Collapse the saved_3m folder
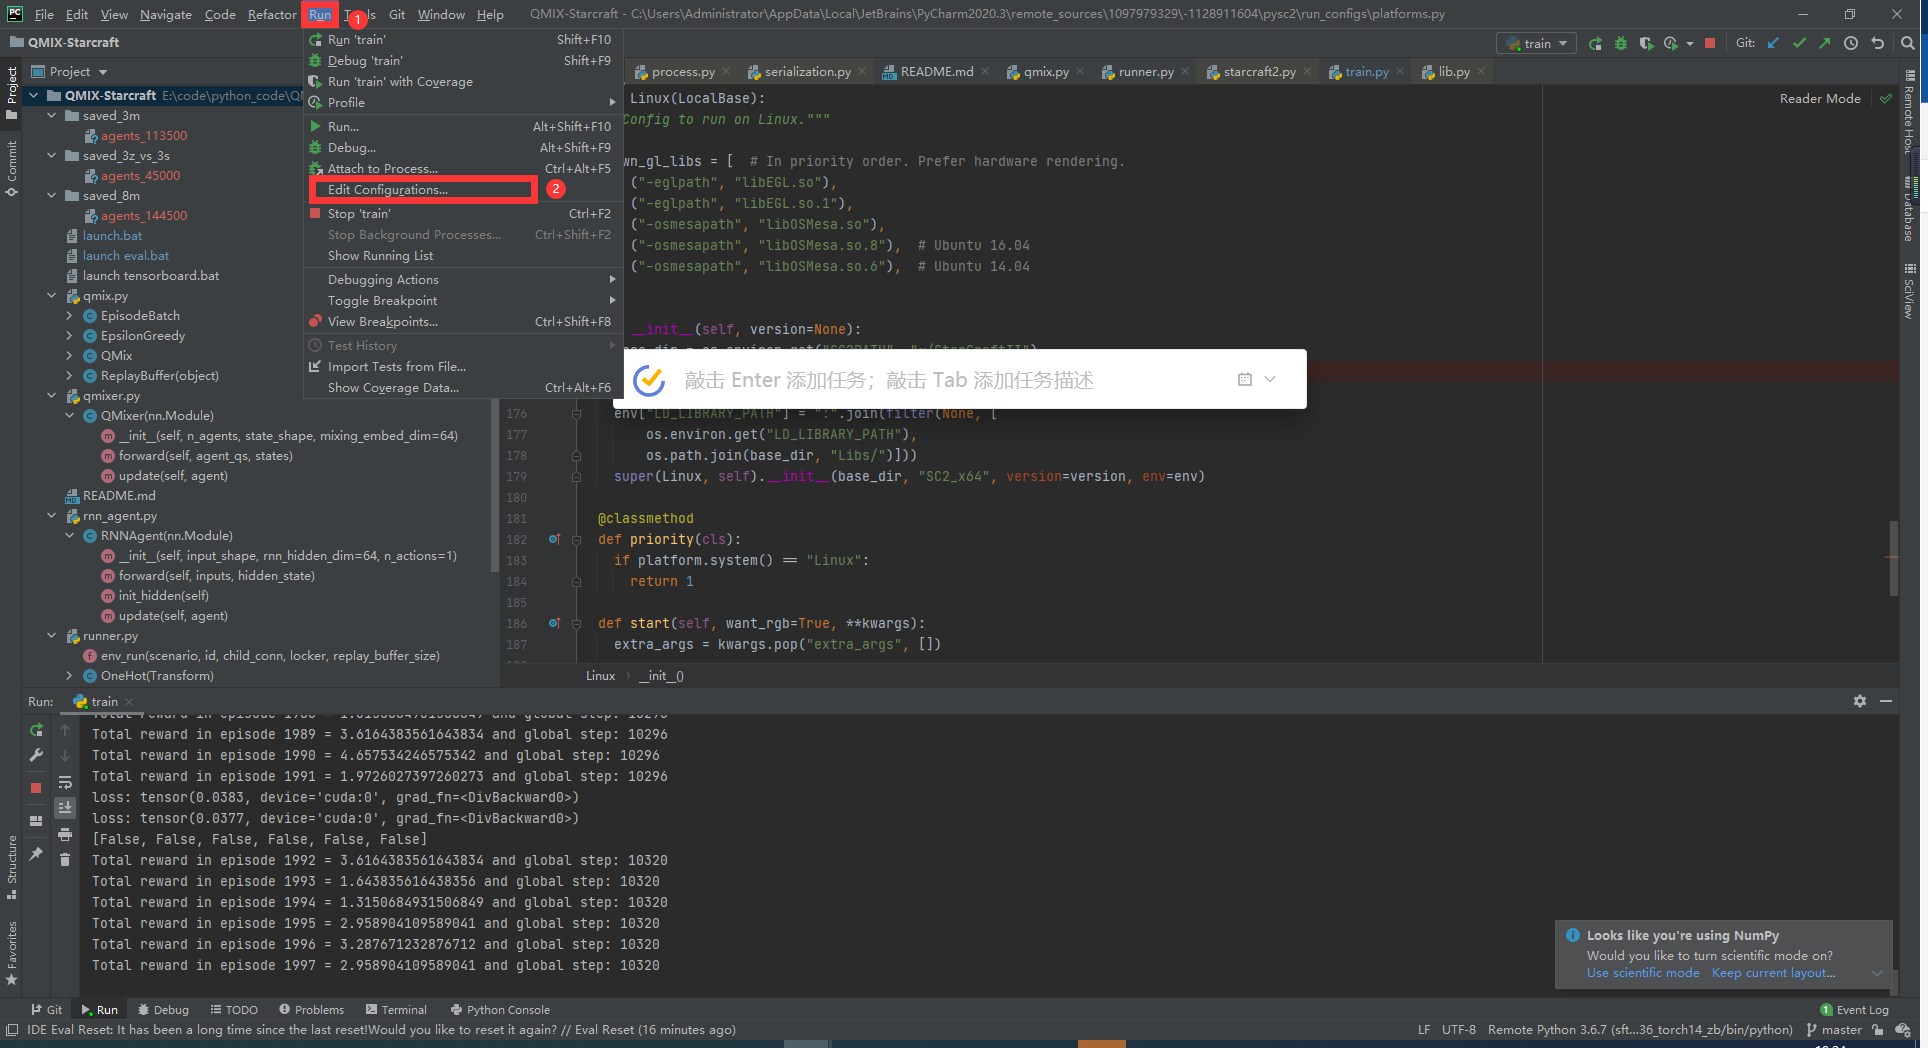This screenshot has width=1928, height=1048. (x=52, y=116)
